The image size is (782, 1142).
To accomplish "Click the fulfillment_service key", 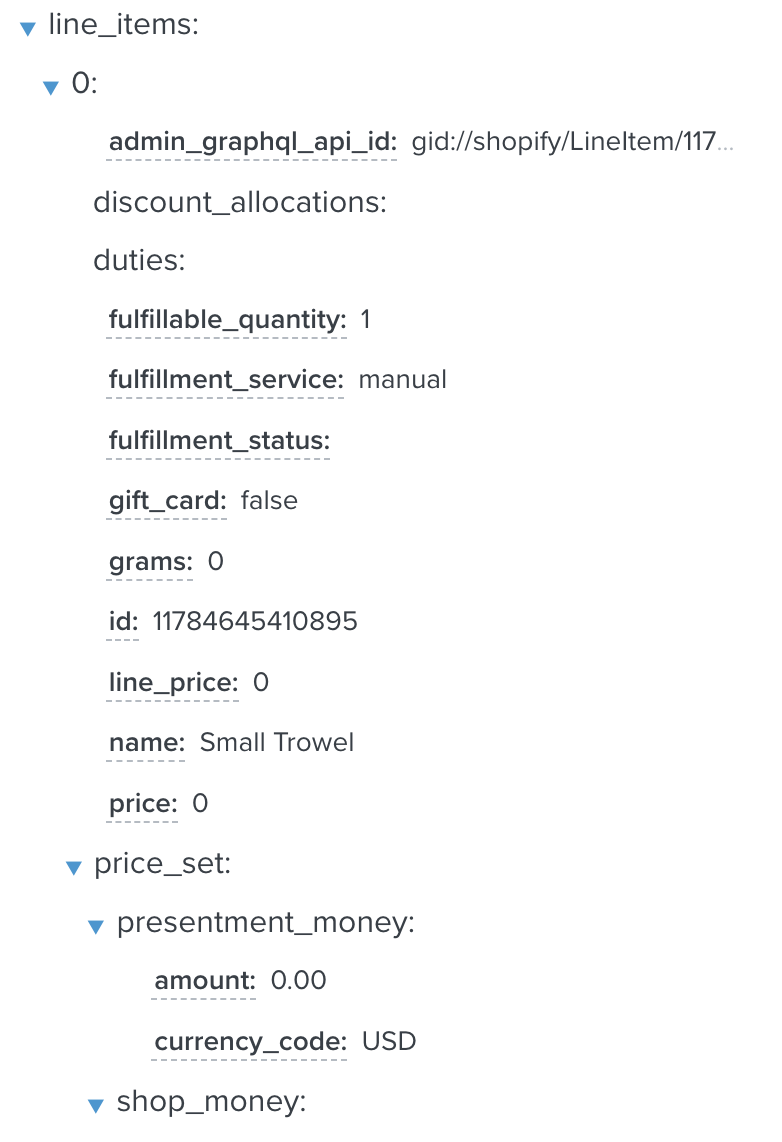I will (x=224, y=380).
